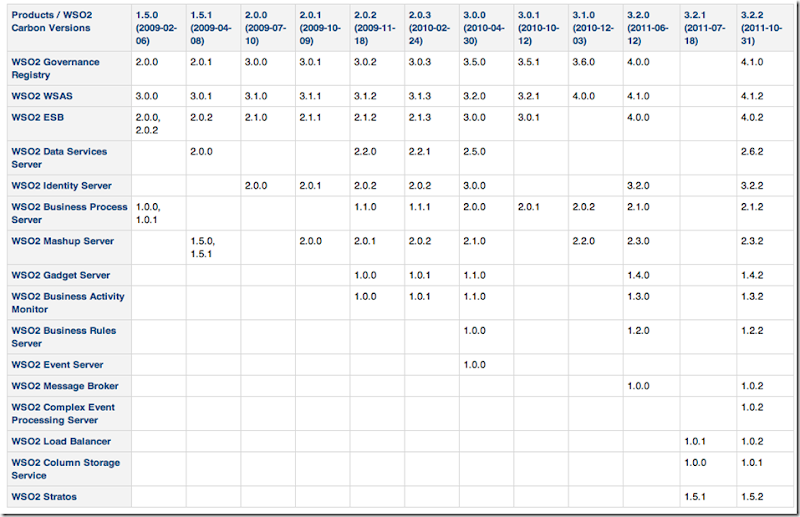Click Business Rules Server value 1.2.0
Screen dimensions: 800x517
(638, 330)
